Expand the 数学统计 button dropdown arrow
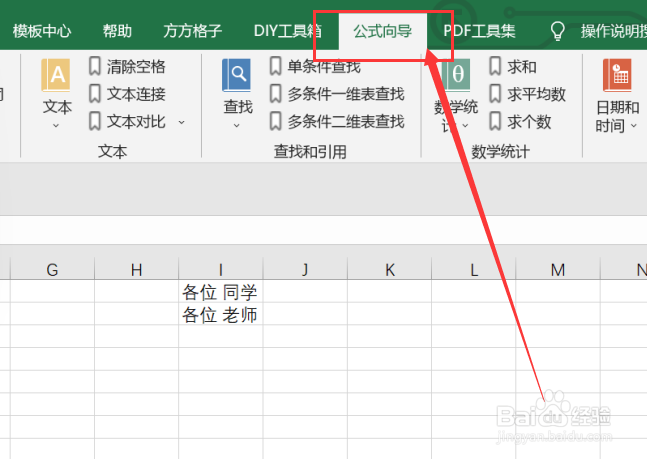The width and height of the screenshot is (647, 459). point(465,125)
